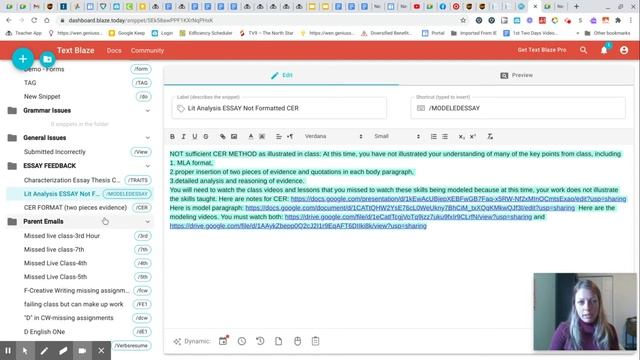
Task: Select the recorder pen drawing tool
Action: [44, 351]
